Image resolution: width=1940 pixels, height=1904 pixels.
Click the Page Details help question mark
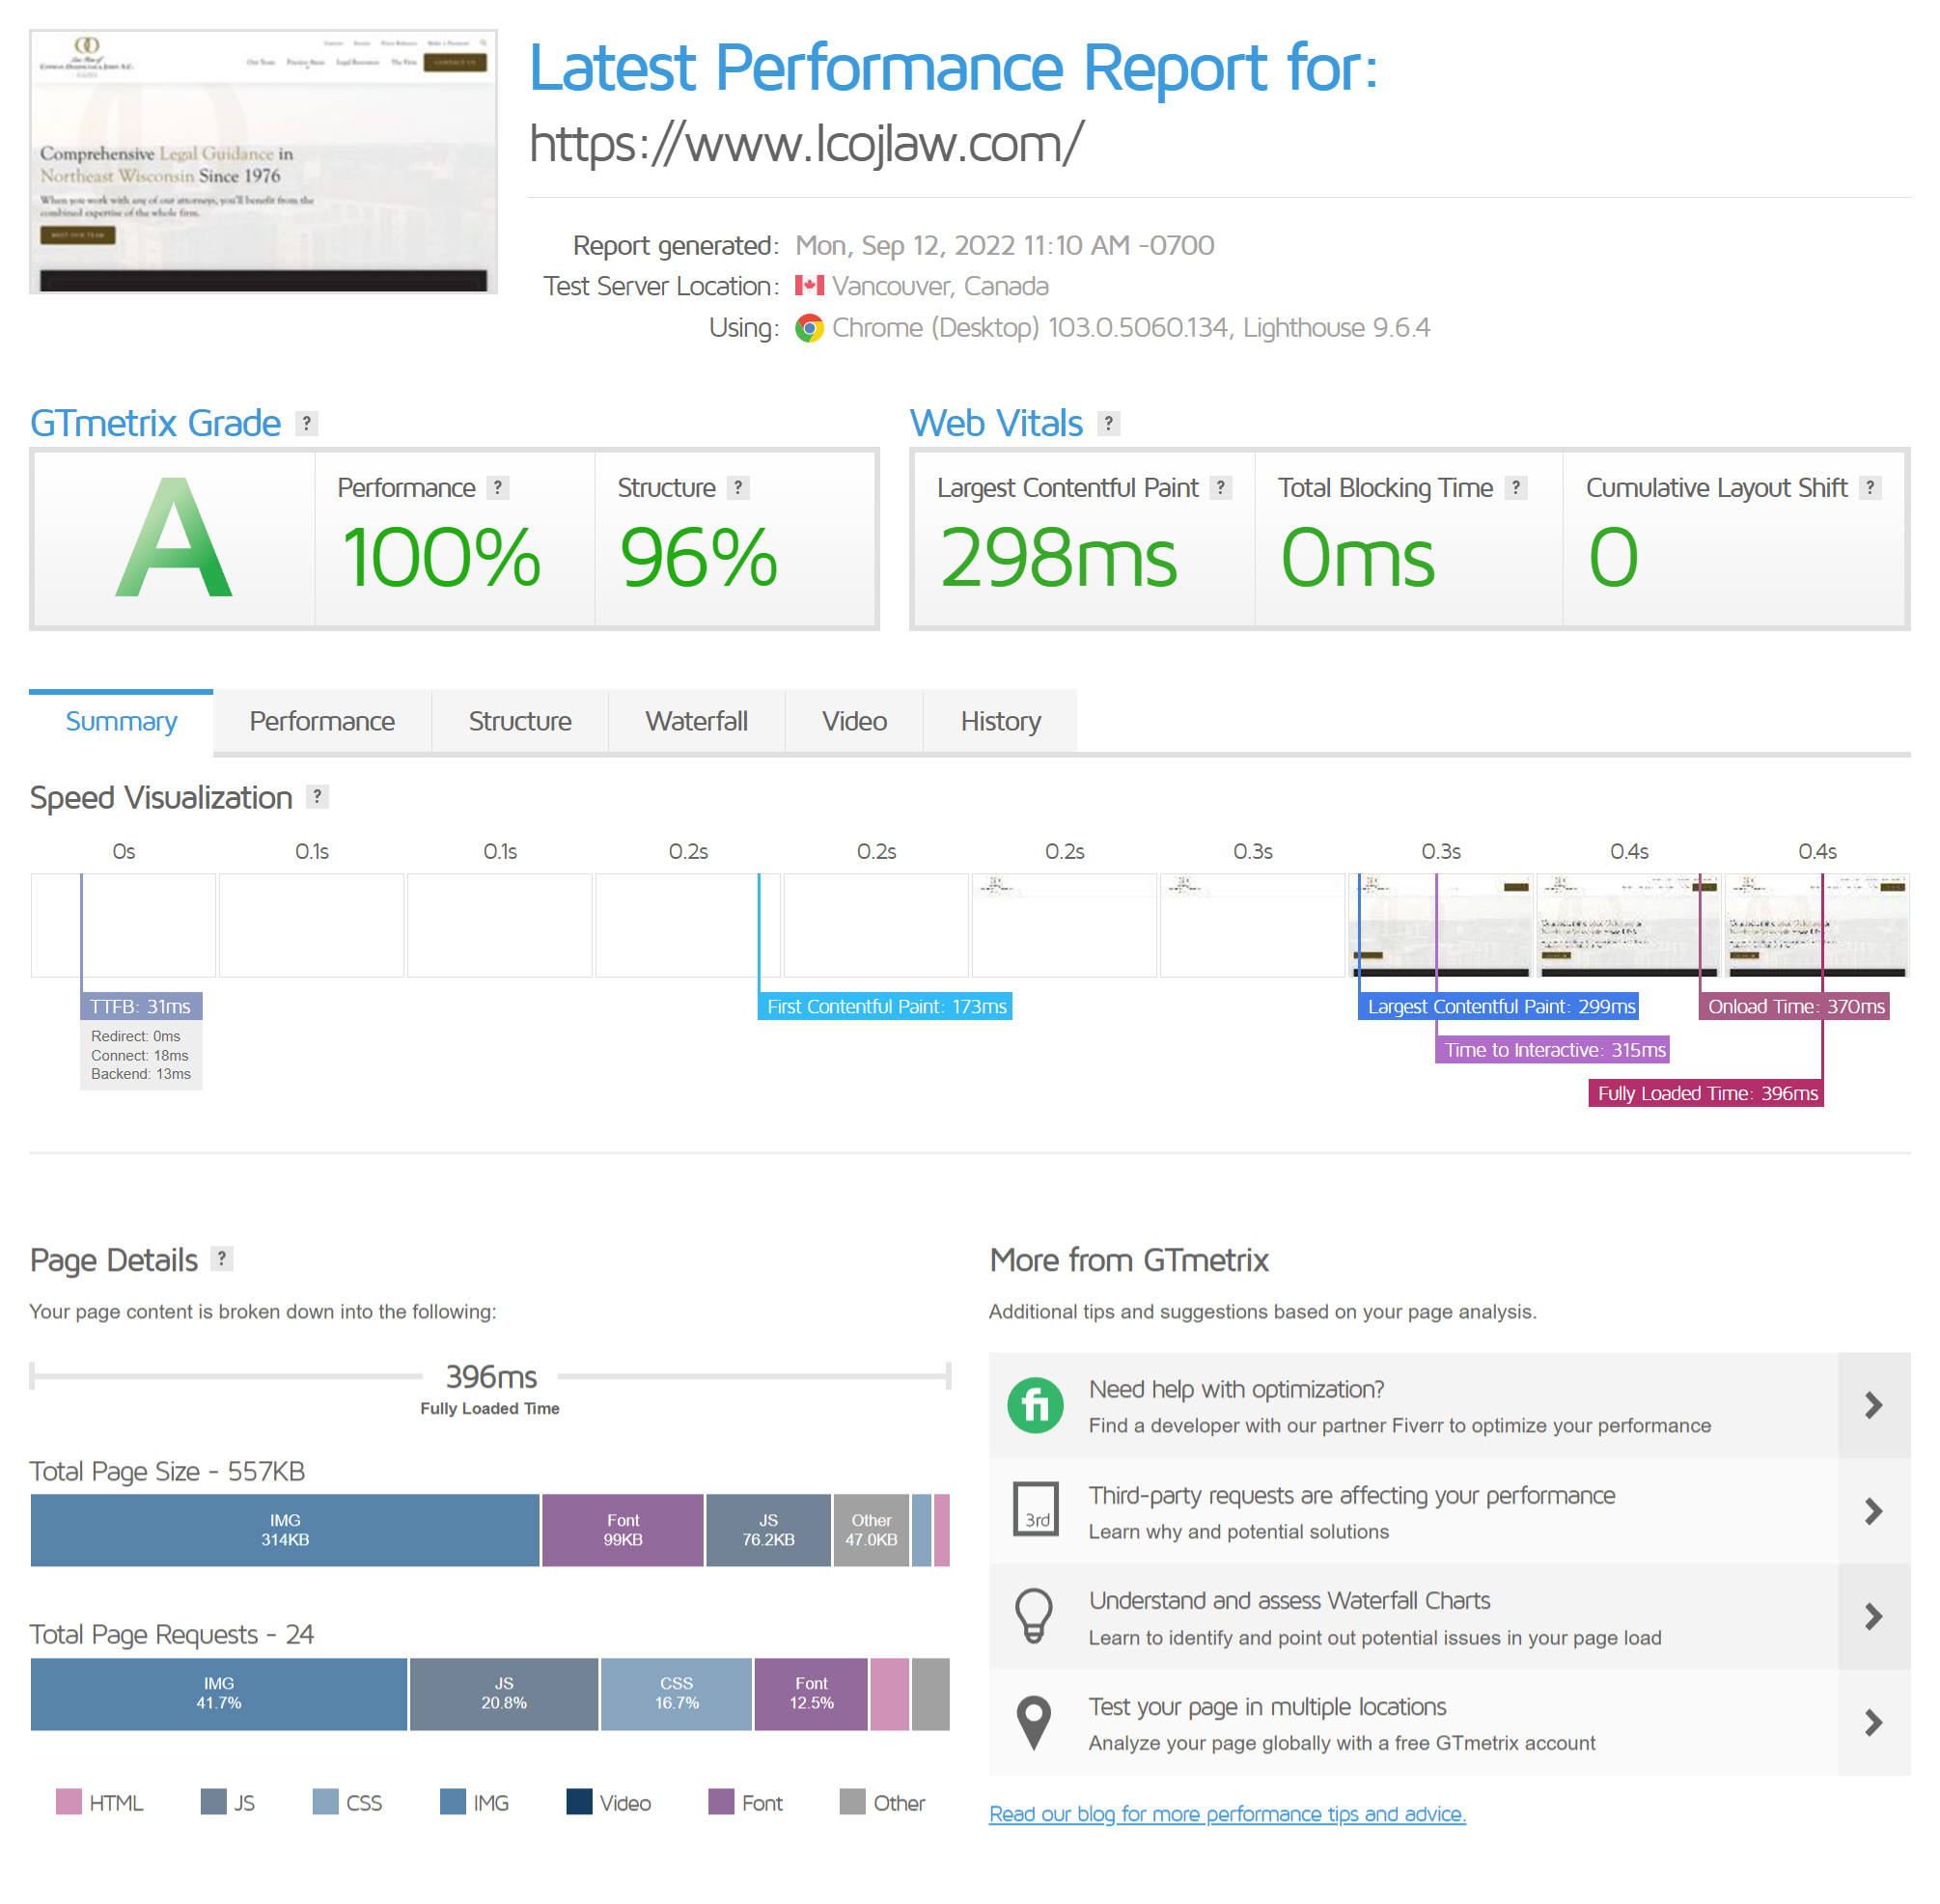point(222,1259)
